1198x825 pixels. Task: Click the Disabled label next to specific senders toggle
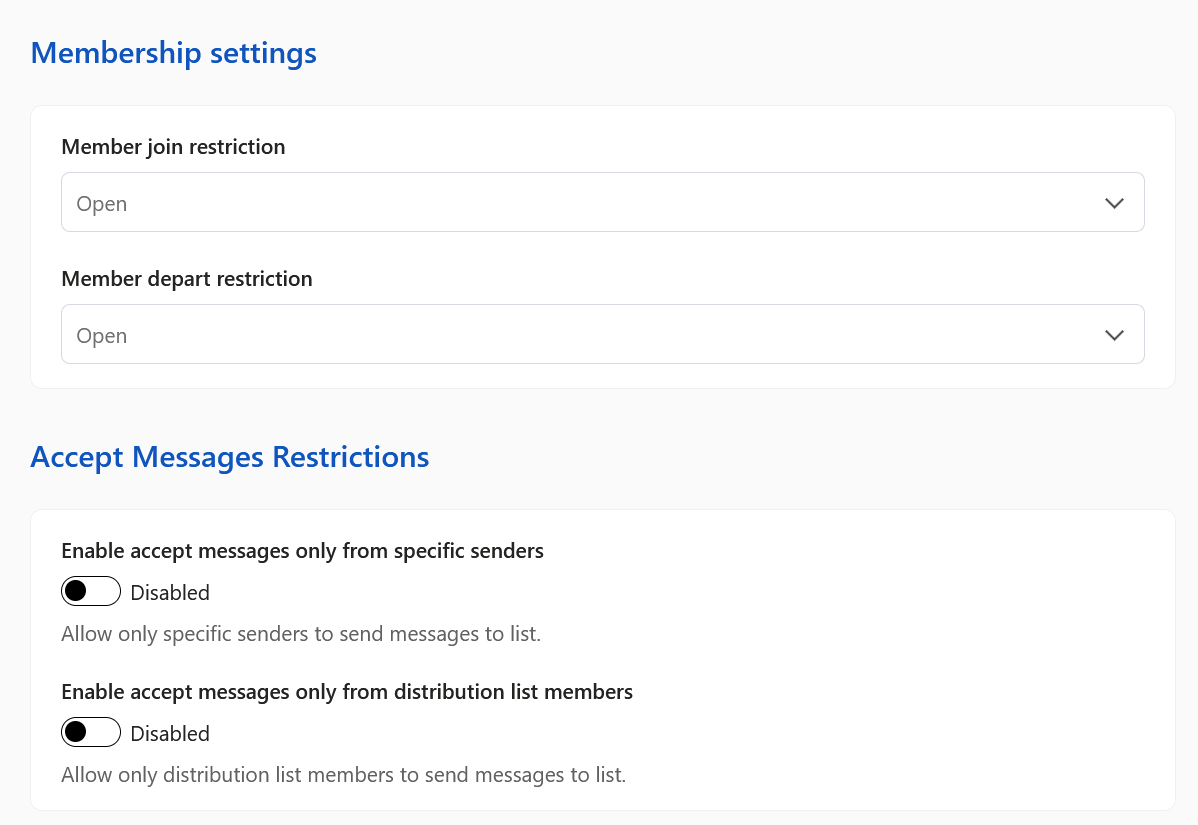tap(169, 592)
